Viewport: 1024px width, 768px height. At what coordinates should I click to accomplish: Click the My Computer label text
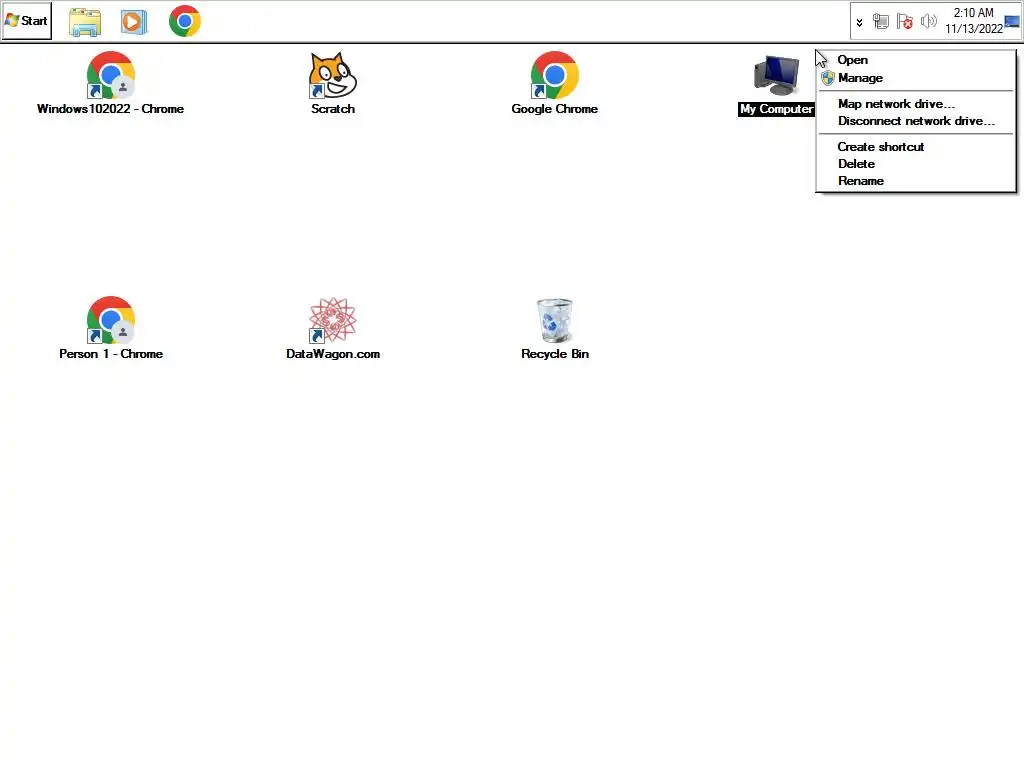[x=776, y=109]
